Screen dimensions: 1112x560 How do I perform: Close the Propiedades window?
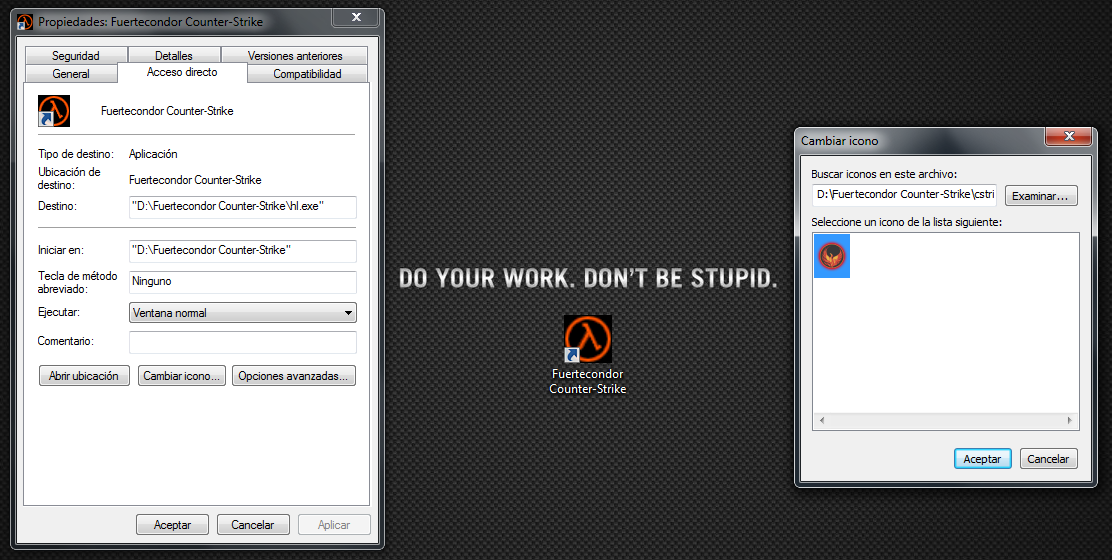click(357, 17)
